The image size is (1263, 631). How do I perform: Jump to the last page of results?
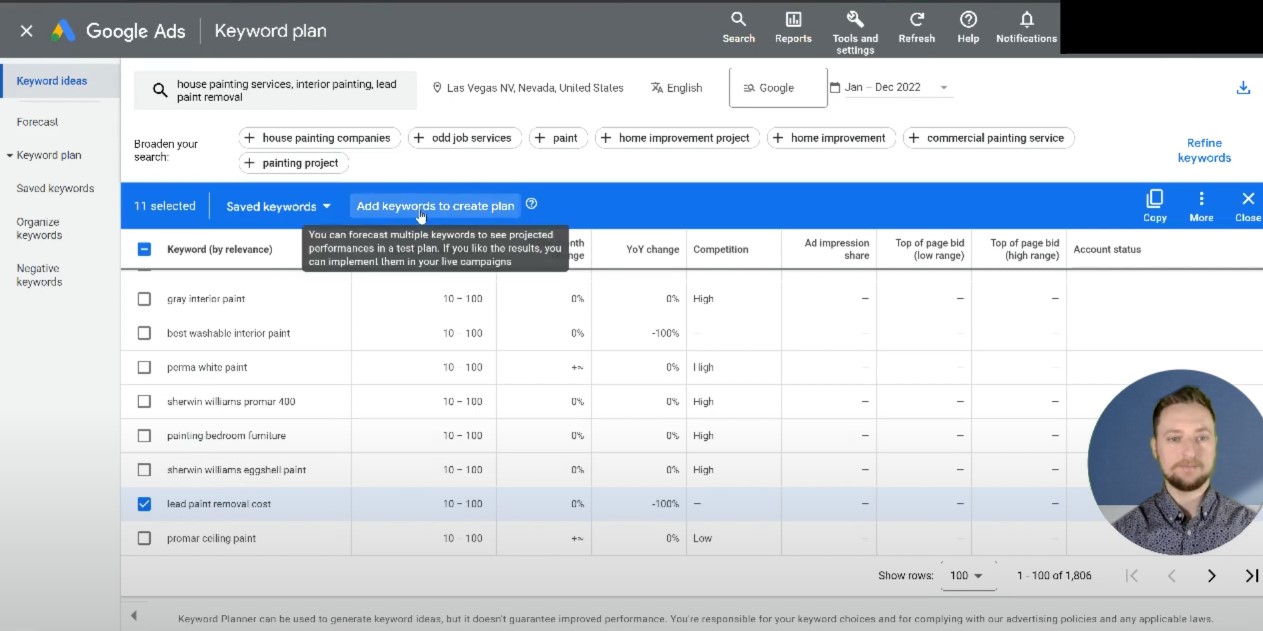[x=1251, y=575]
